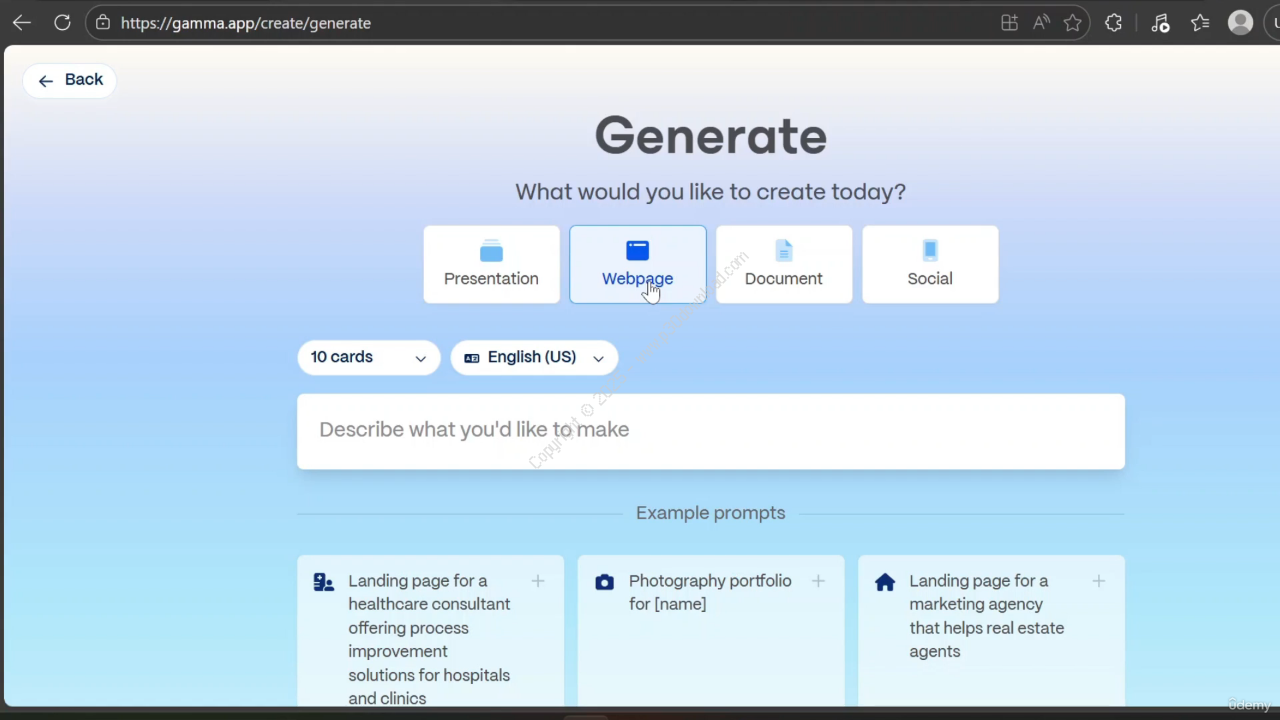1280x720 pixels.
Task: Expand the 10 cards dropdown
Action: coord(368,357)
